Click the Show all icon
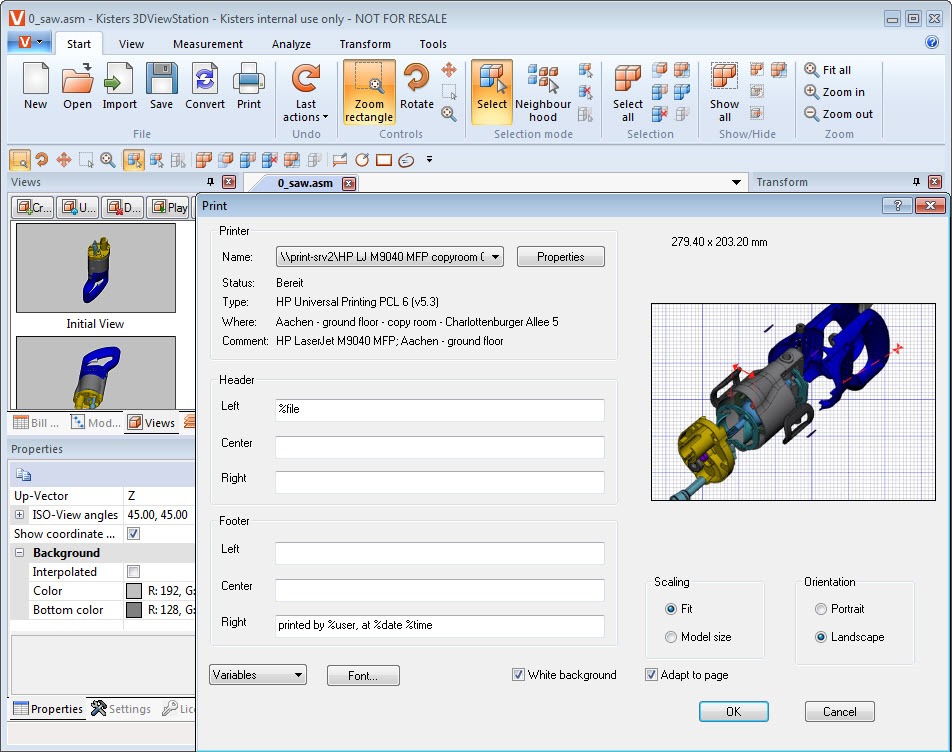The image size is (952, 752). pyautogui.click(x=724, y=92)
